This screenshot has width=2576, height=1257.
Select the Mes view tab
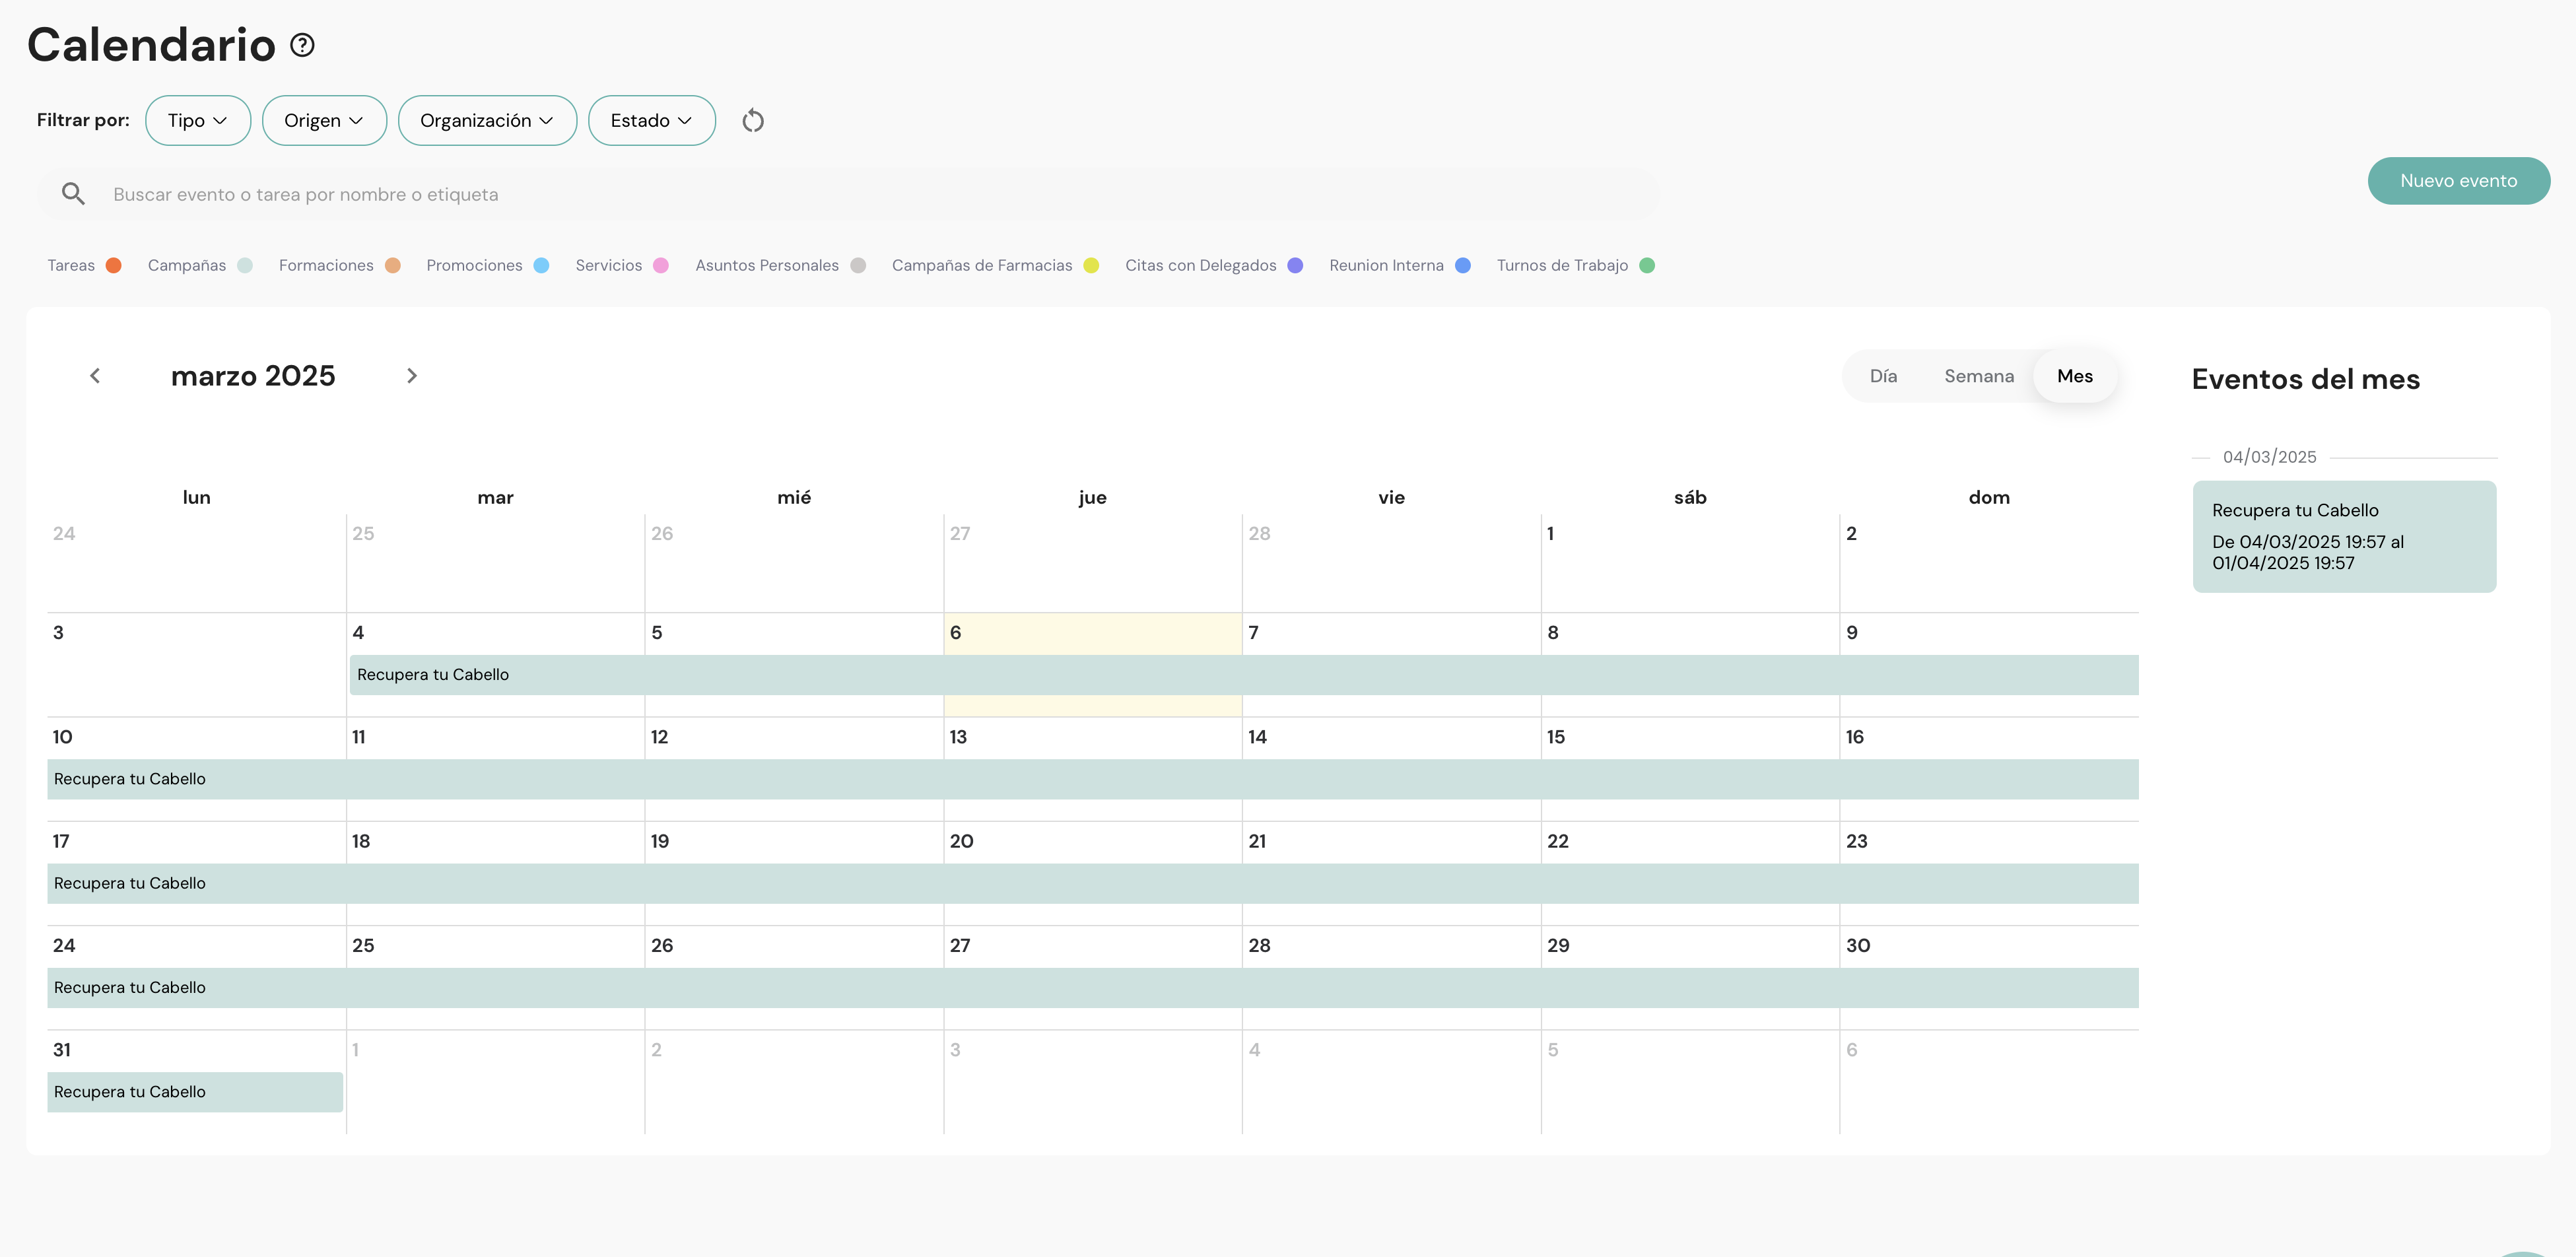[2074, 376]
